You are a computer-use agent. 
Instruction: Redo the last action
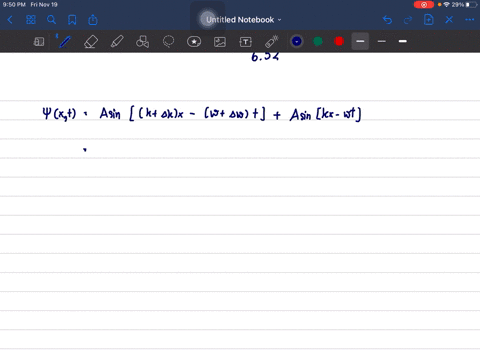pyautogui.click(x=408, y=20)
